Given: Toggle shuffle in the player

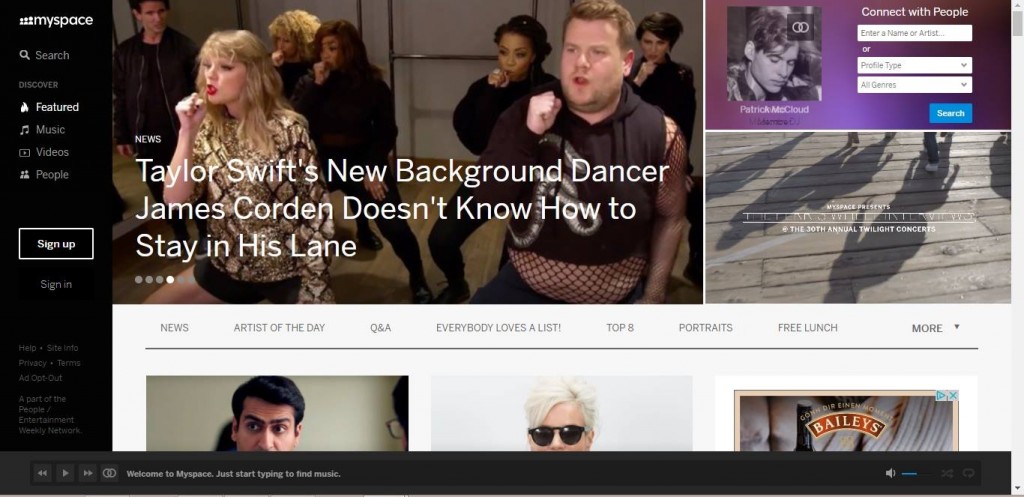Looking at the screenshot, I should pos(947,473).
